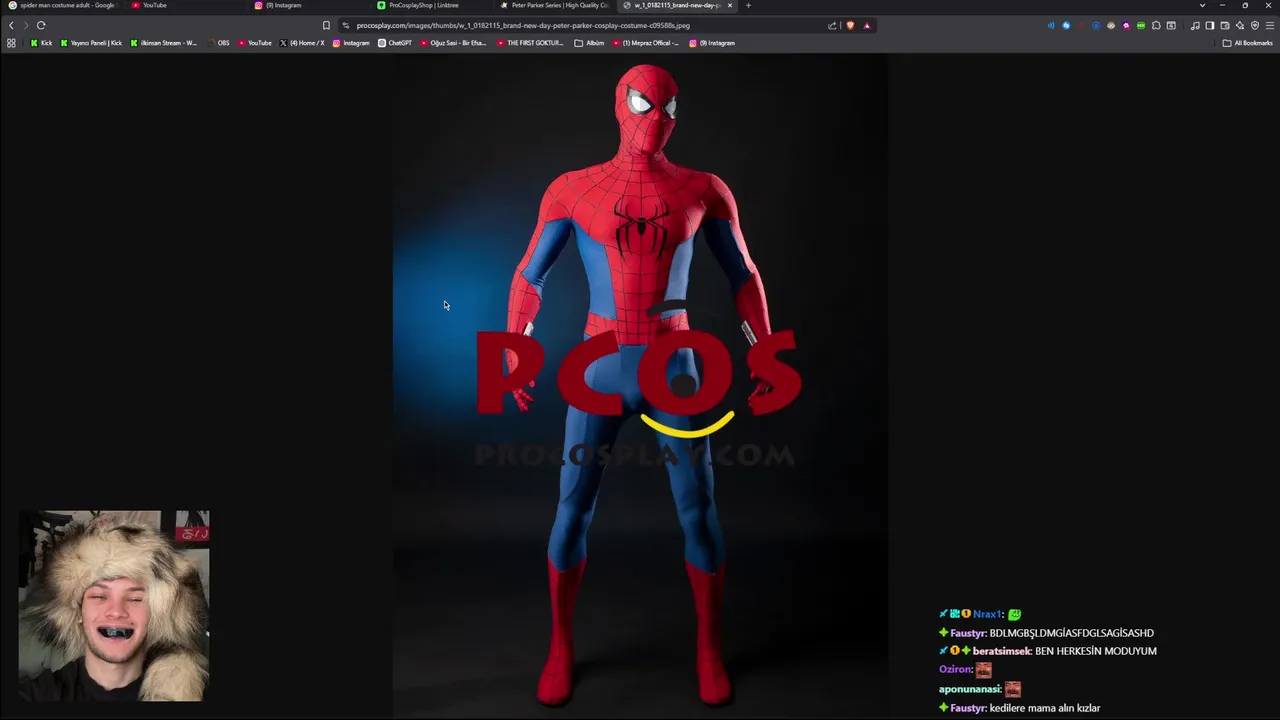Open Yayıncı Paneli Kick bookmark
Viewport: 1280px width, 720px height.
pyautogui.click(x=91, y=43)
